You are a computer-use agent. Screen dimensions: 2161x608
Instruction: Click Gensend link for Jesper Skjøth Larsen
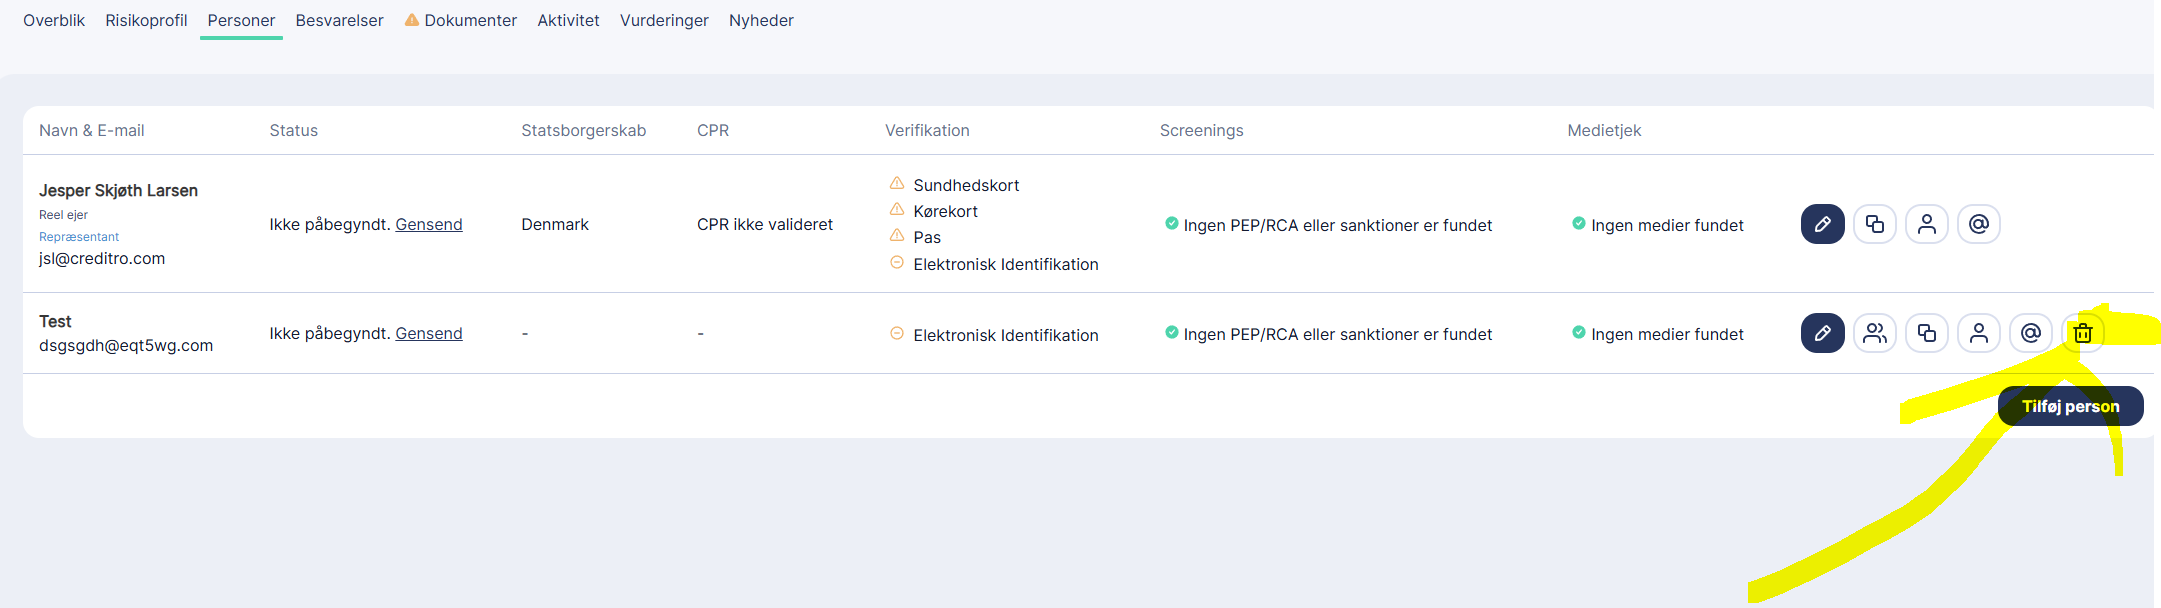(x=429, y=224)
